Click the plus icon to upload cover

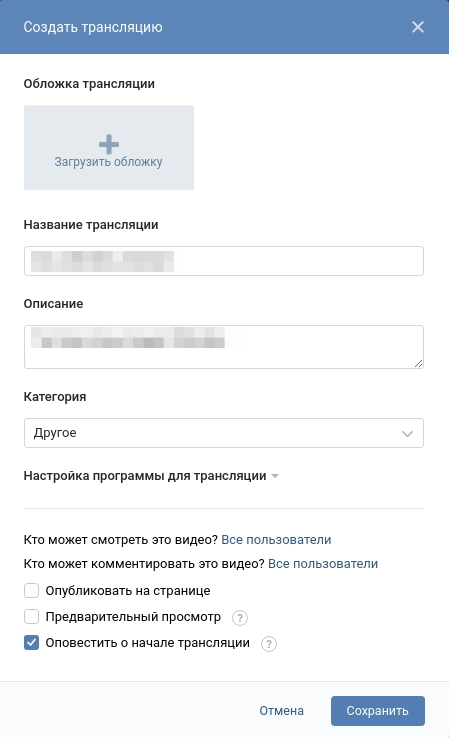pyautogui.click(x=109, y=145)
